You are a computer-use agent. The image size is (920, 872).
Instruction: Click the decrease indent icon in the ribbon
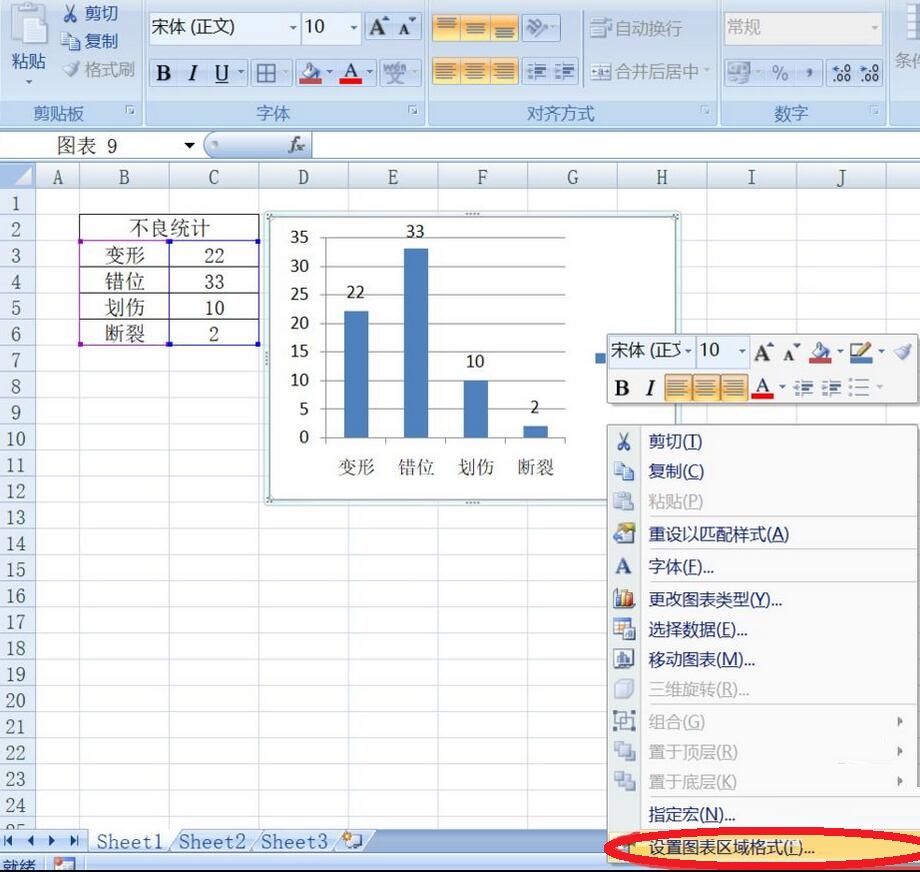[x=536, y=72]
